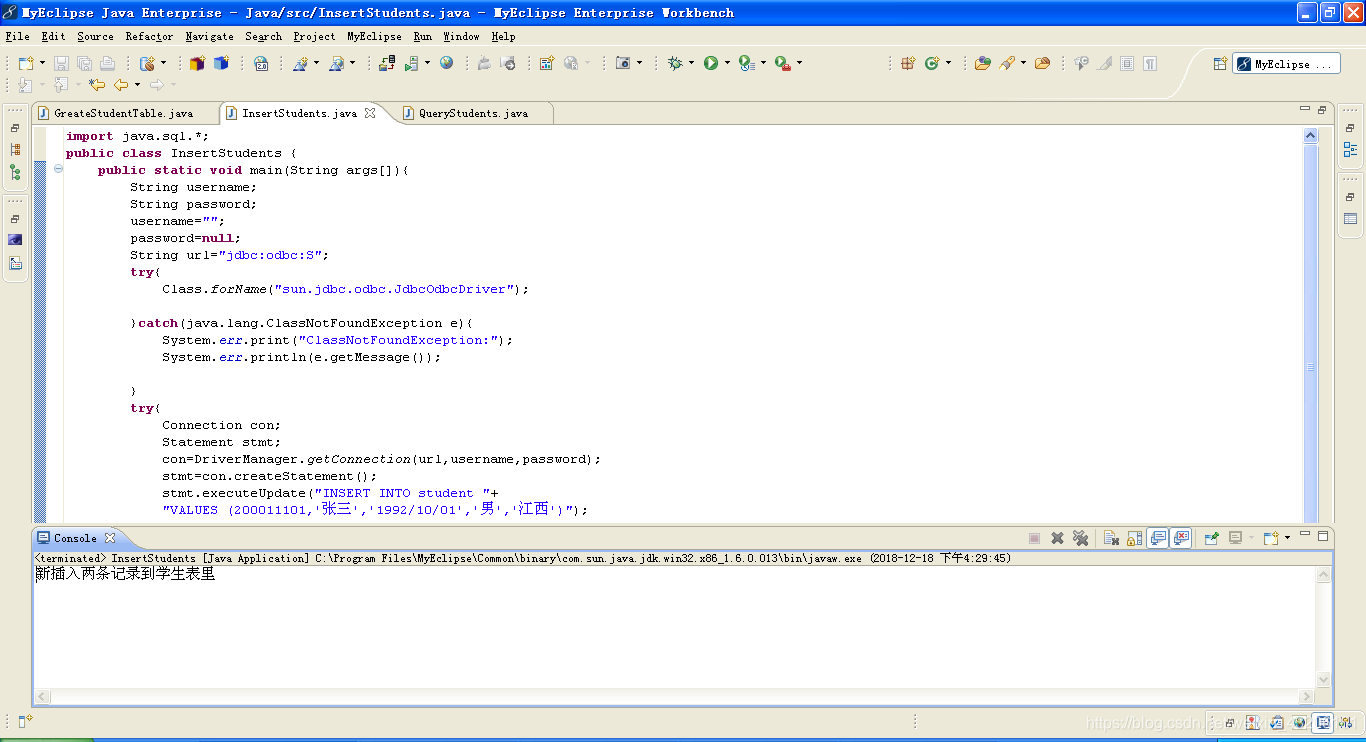Click the Open Perspective icon

point(1220,63)
